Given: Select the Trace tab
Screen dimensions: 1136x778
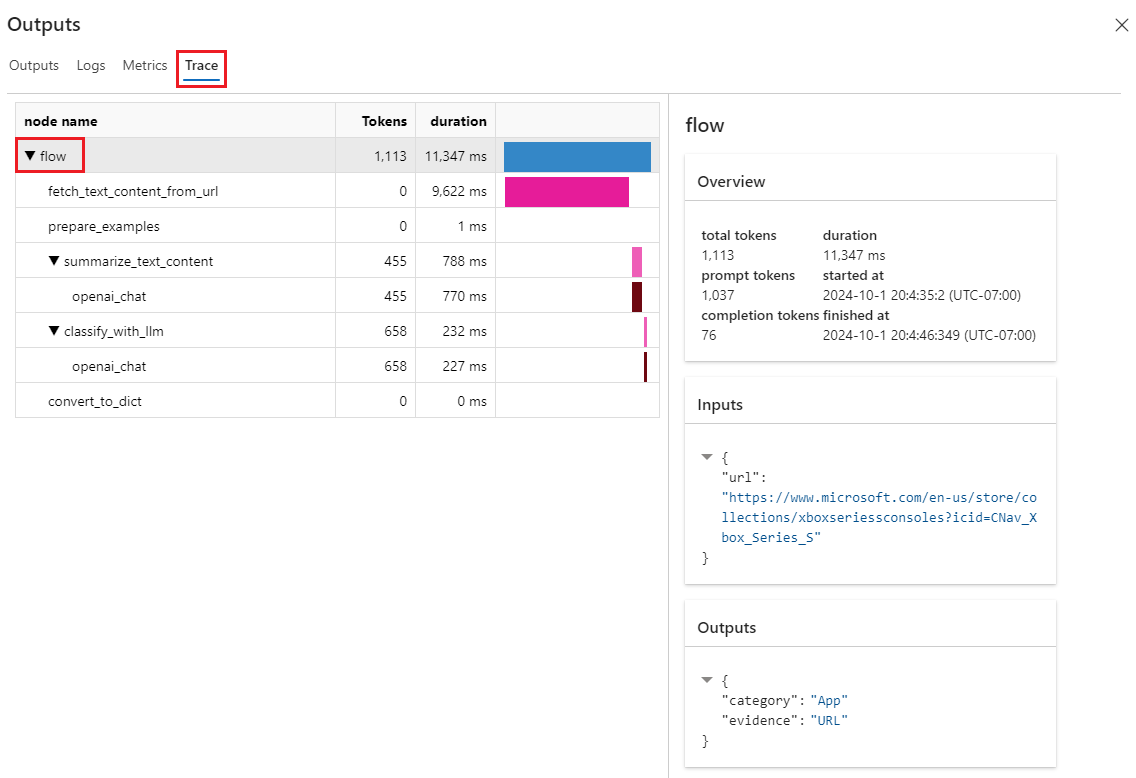Looking at the screenshot, I should (201, 66).
